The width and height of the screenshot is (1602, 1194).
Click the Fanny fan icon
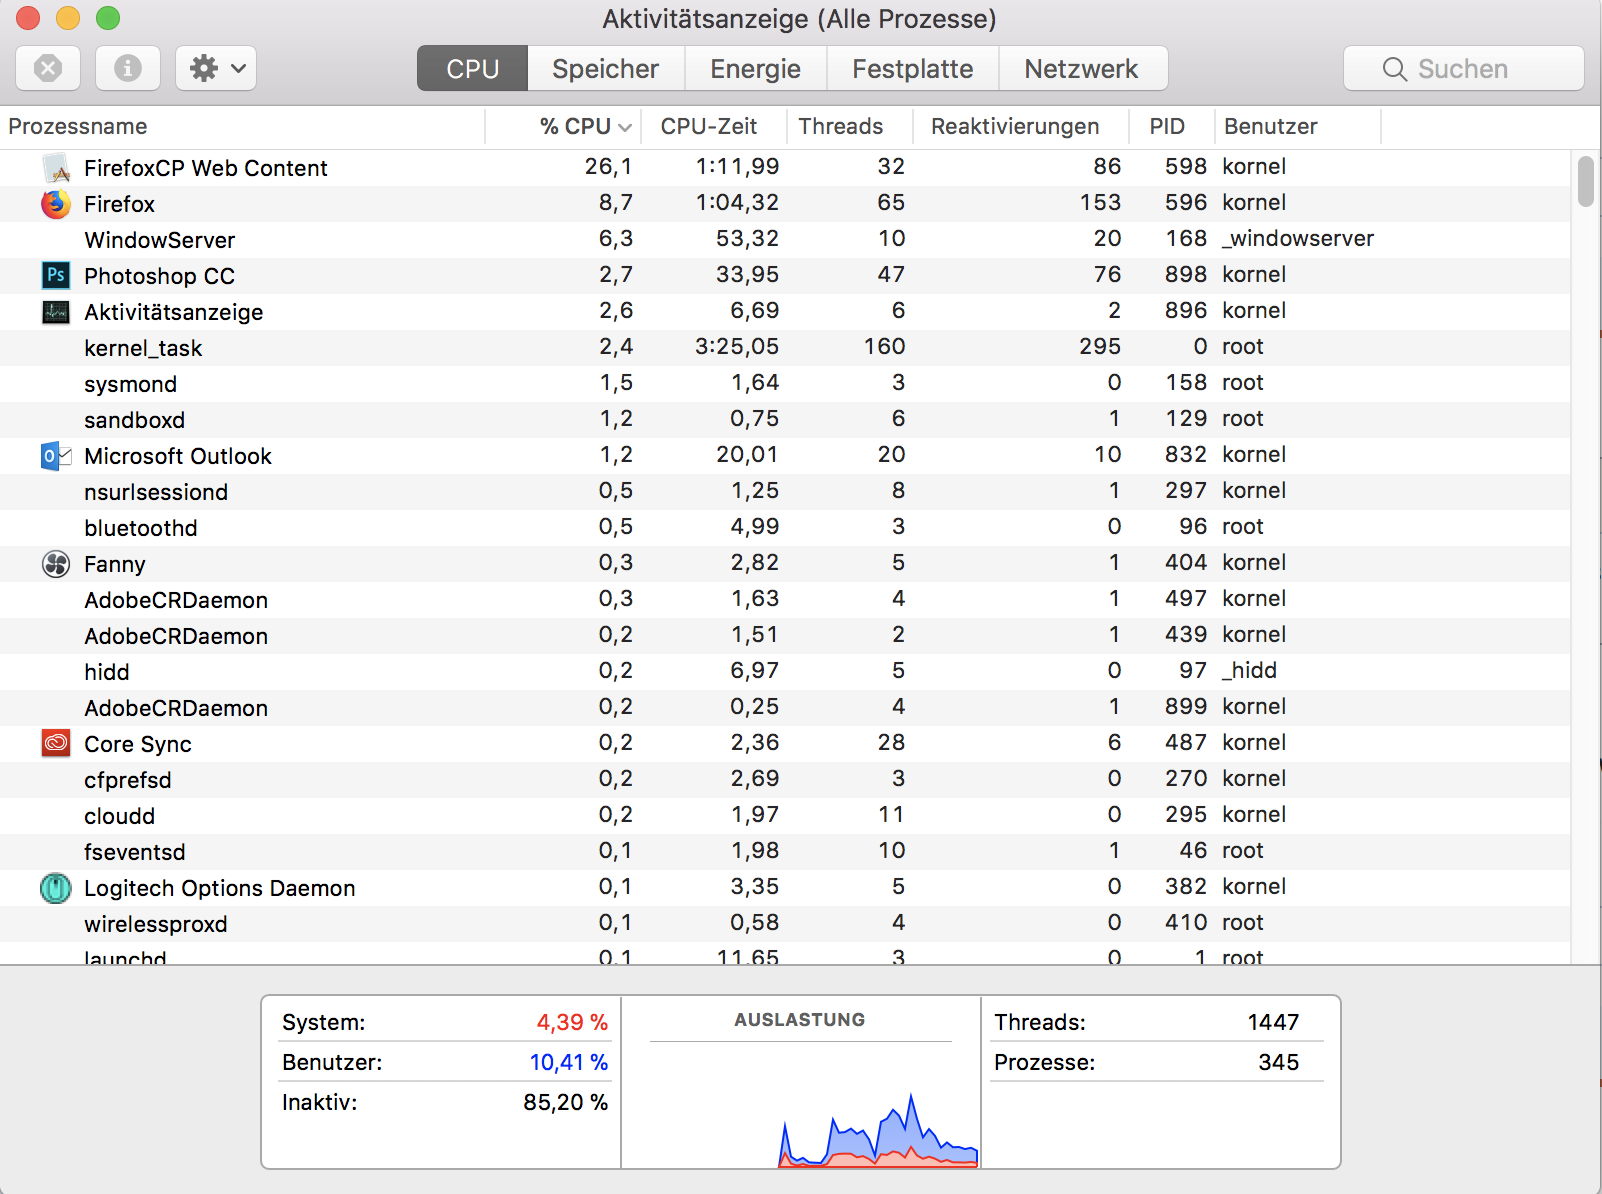(x=56, y=564)
